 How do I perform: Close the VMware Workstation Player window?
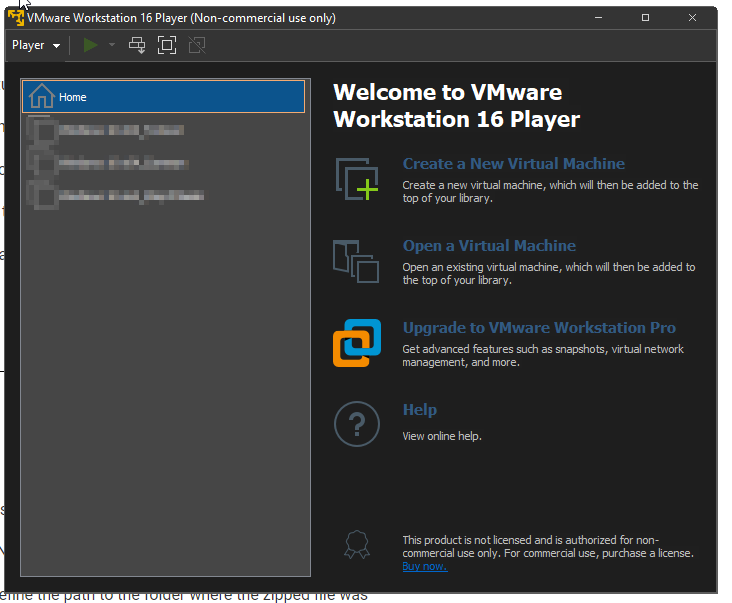692,18
